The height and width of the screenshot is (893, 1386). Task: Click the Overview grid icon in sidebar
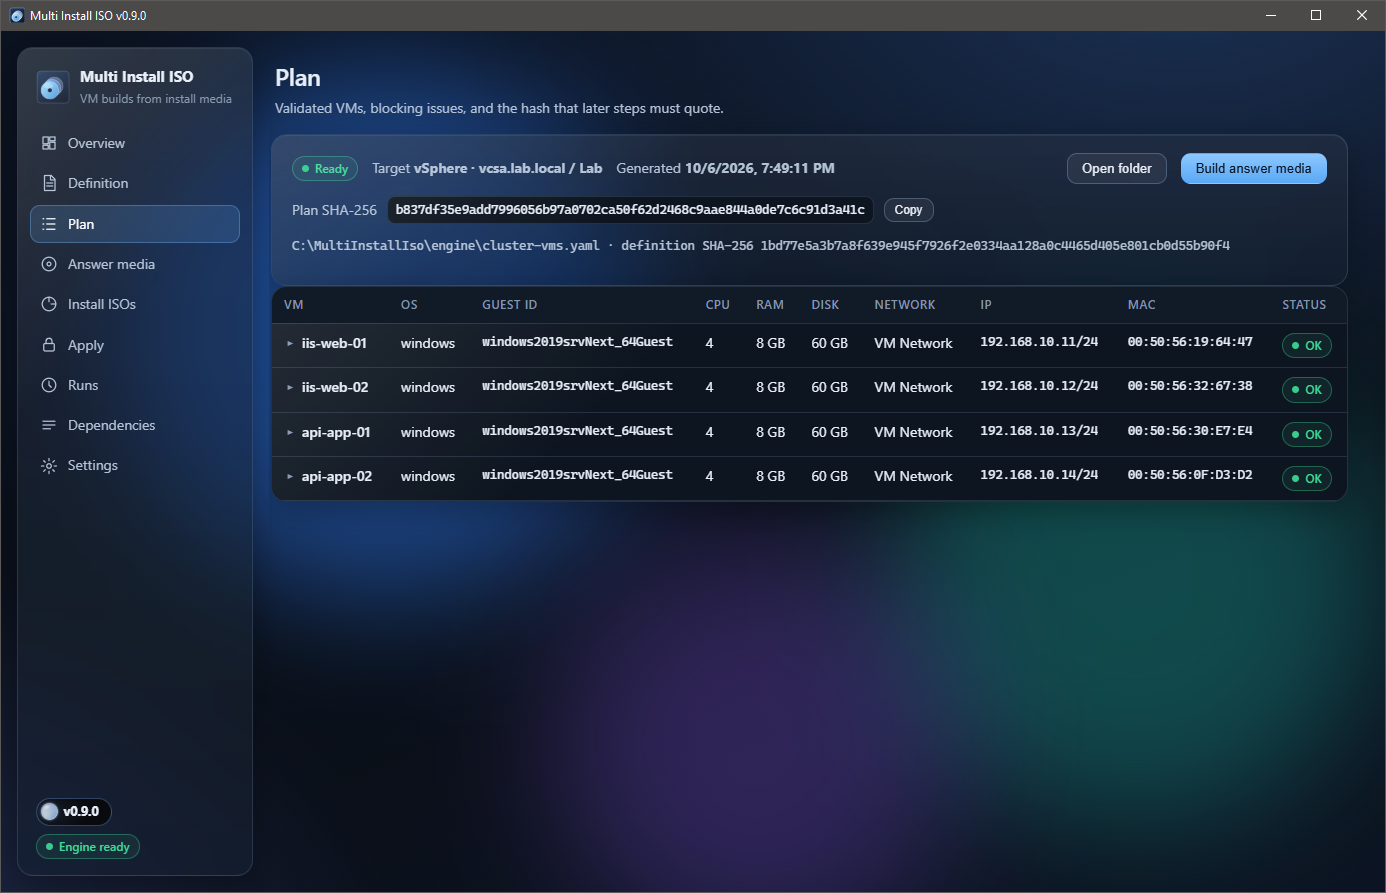[x=49, y=143]
